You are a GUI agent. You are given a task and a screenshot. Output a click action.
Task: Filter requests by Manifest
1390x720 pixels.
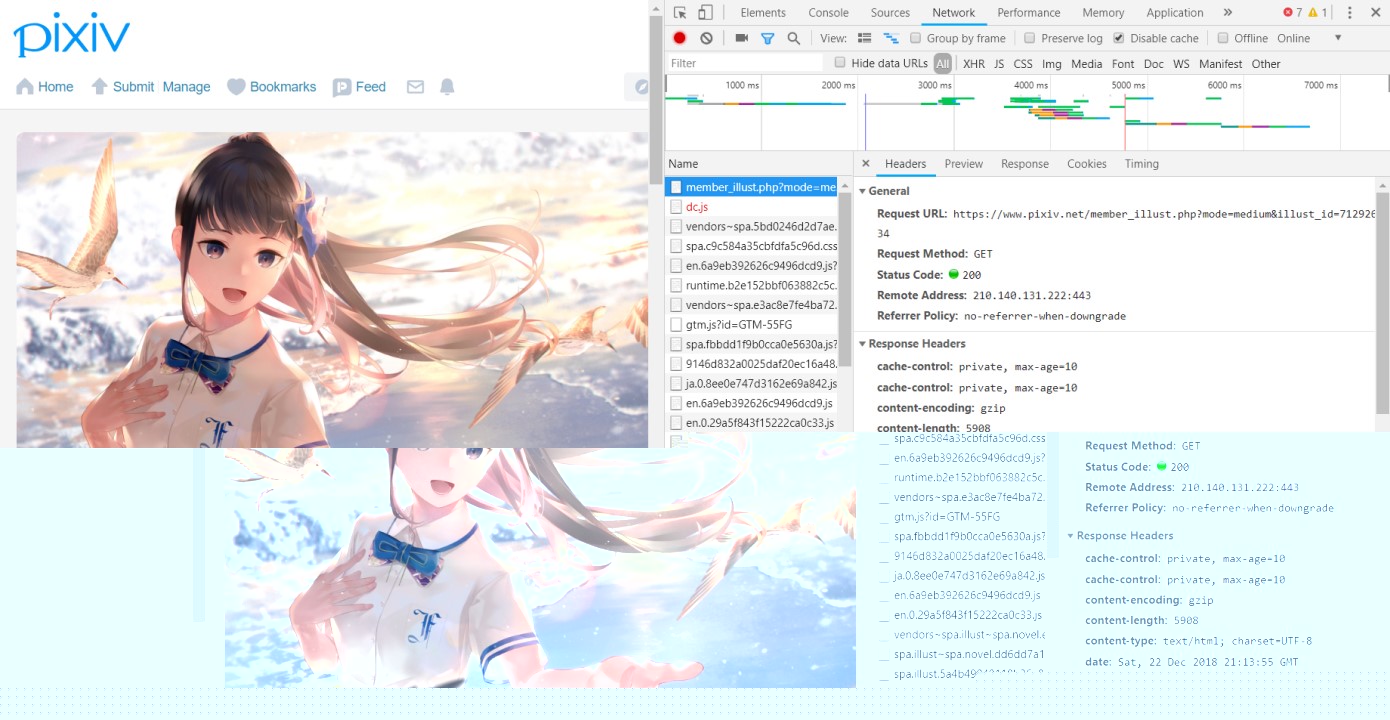[1221, 64]
